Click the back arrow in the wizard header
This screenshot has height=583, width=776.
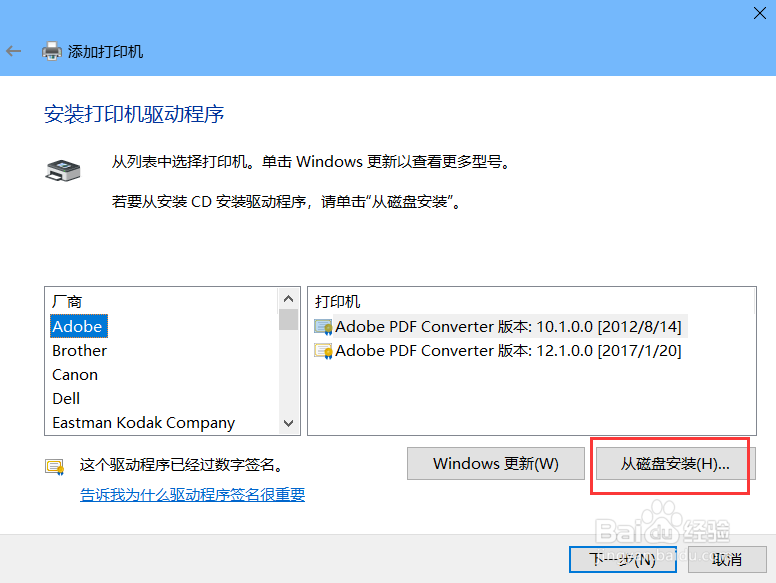[14, 50]
